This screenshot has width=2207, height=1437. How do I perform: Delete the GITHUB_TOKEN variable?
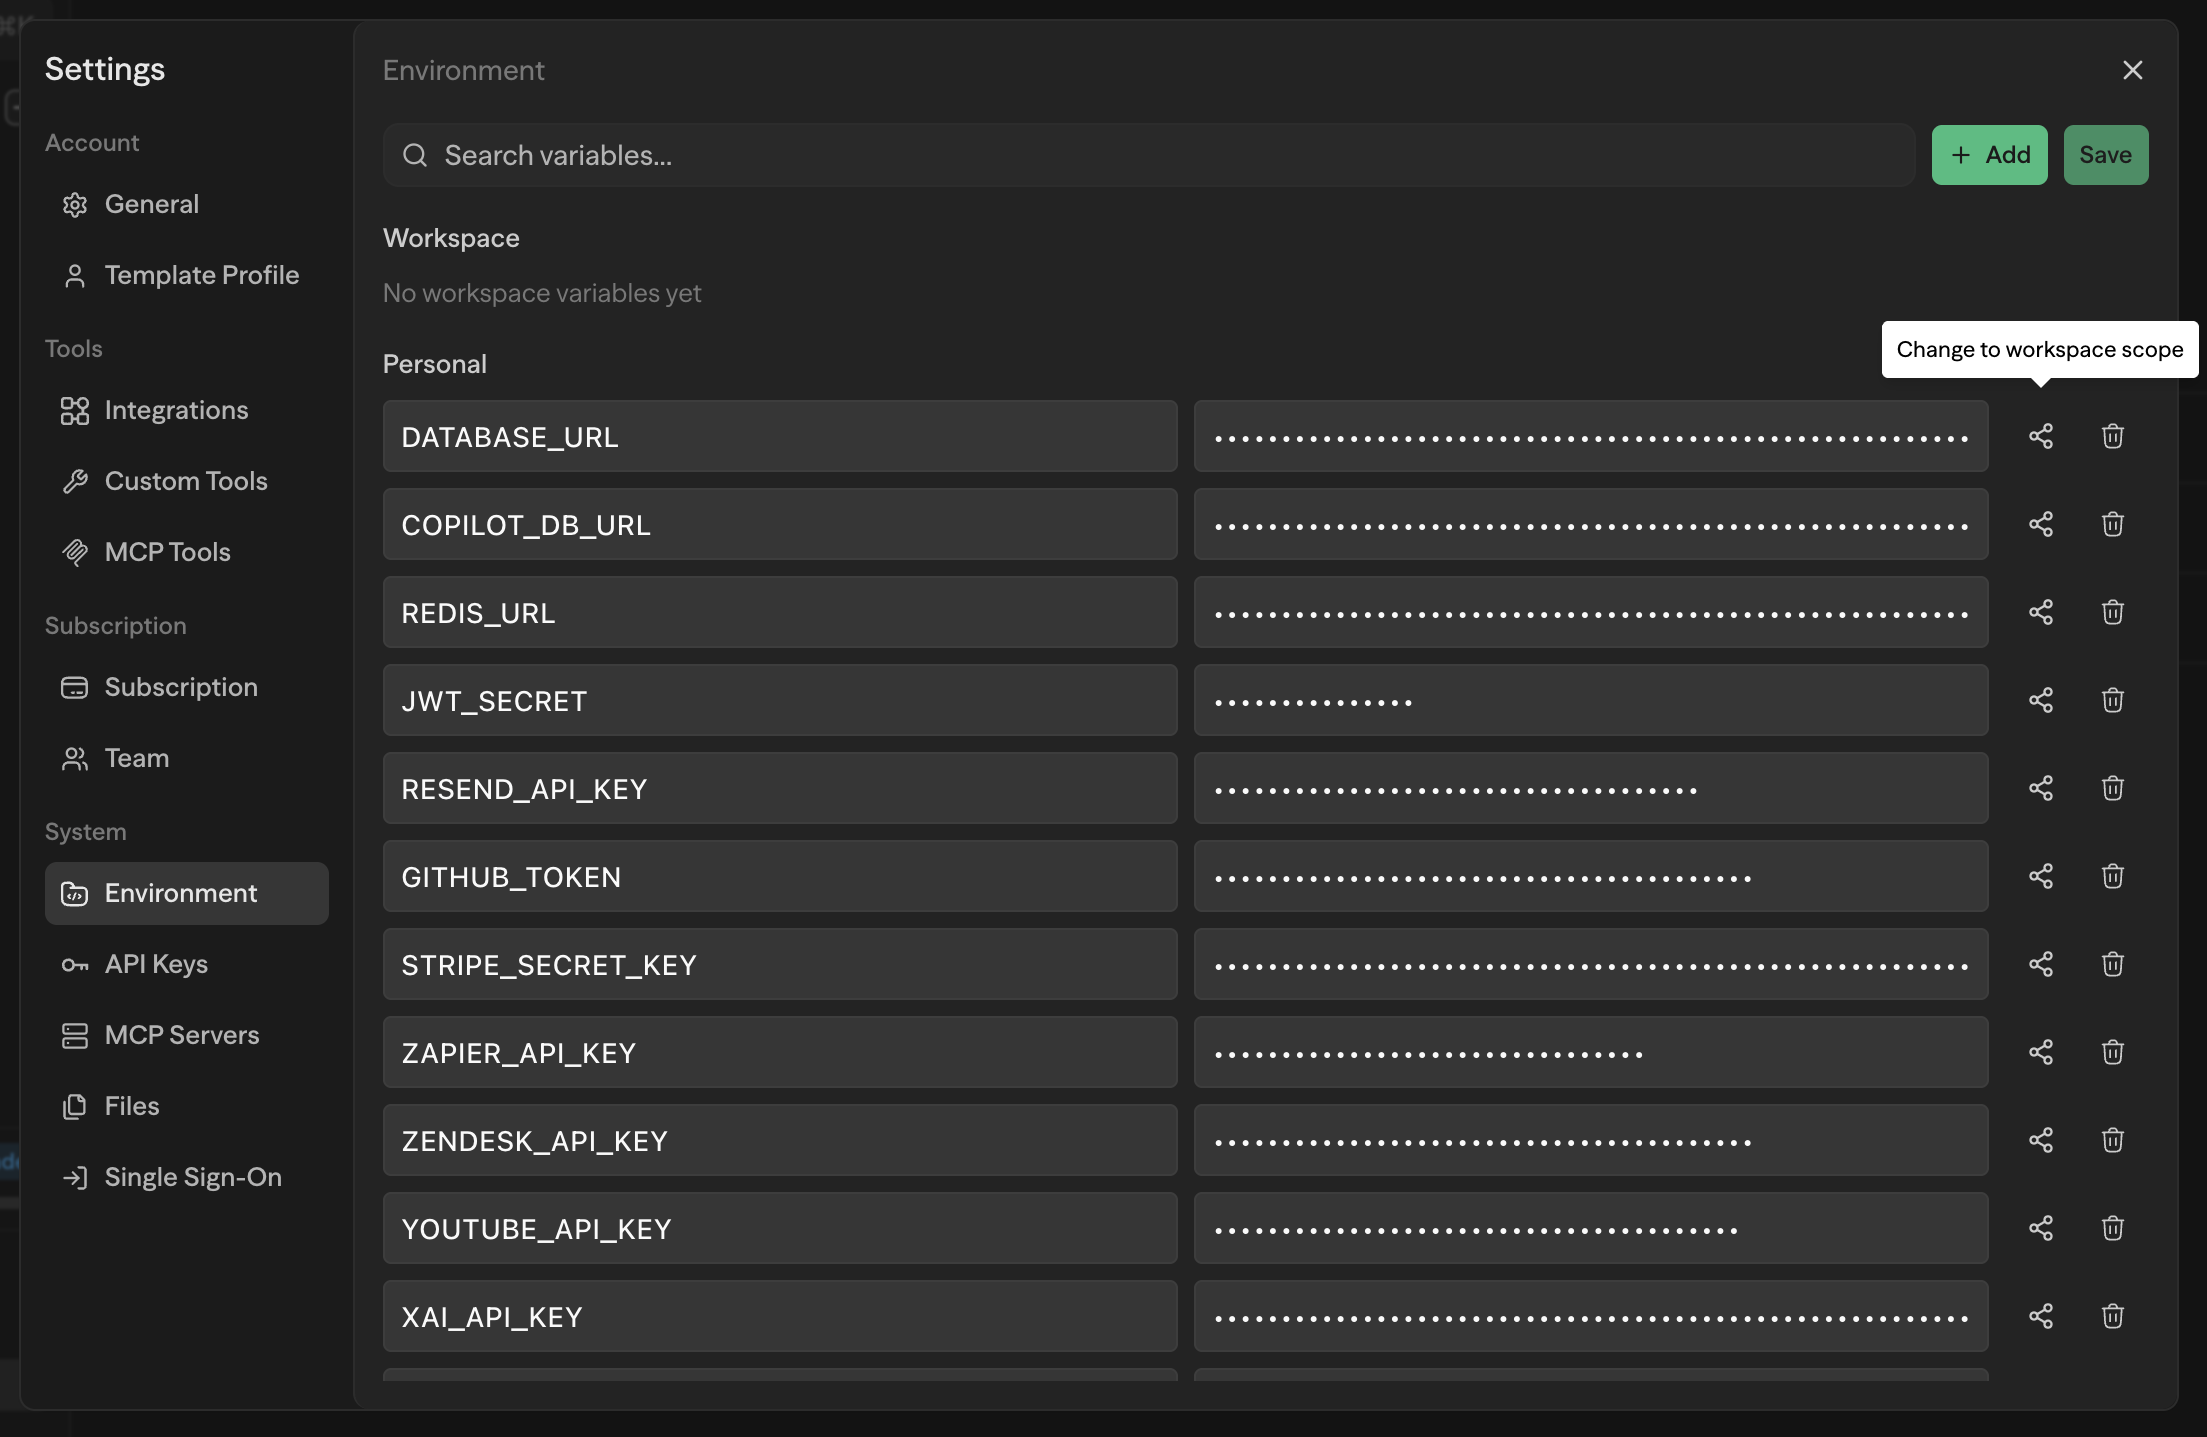[2112, 876]
